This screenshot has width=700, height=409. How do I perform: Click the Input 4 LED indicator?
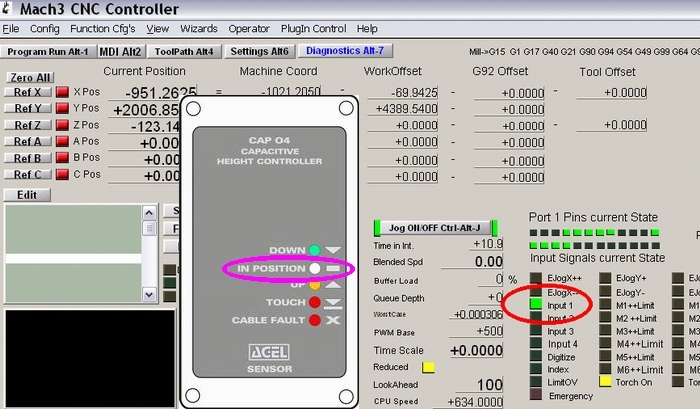pos(536,344)
